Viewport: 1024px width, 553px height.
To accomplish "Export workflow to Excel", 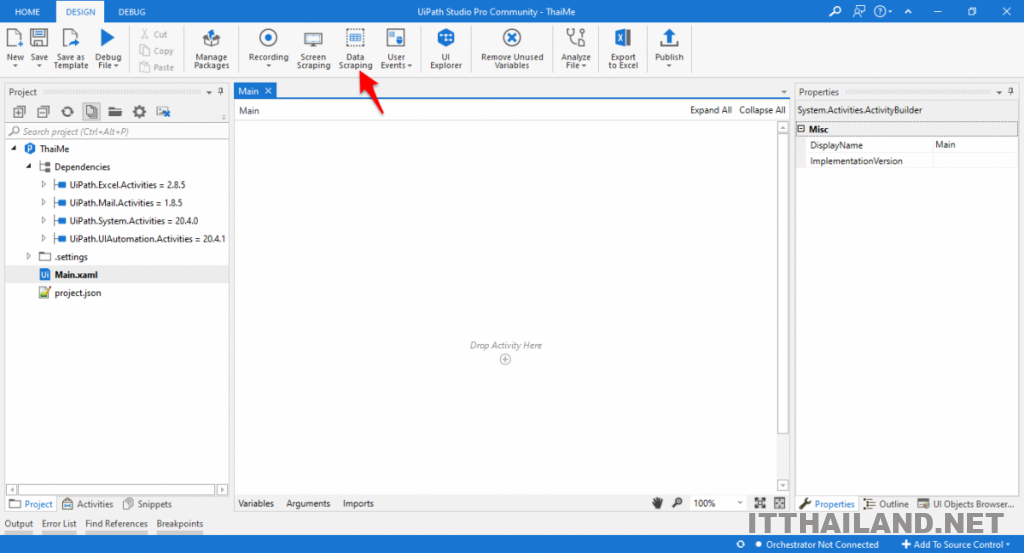I will 623,48.
